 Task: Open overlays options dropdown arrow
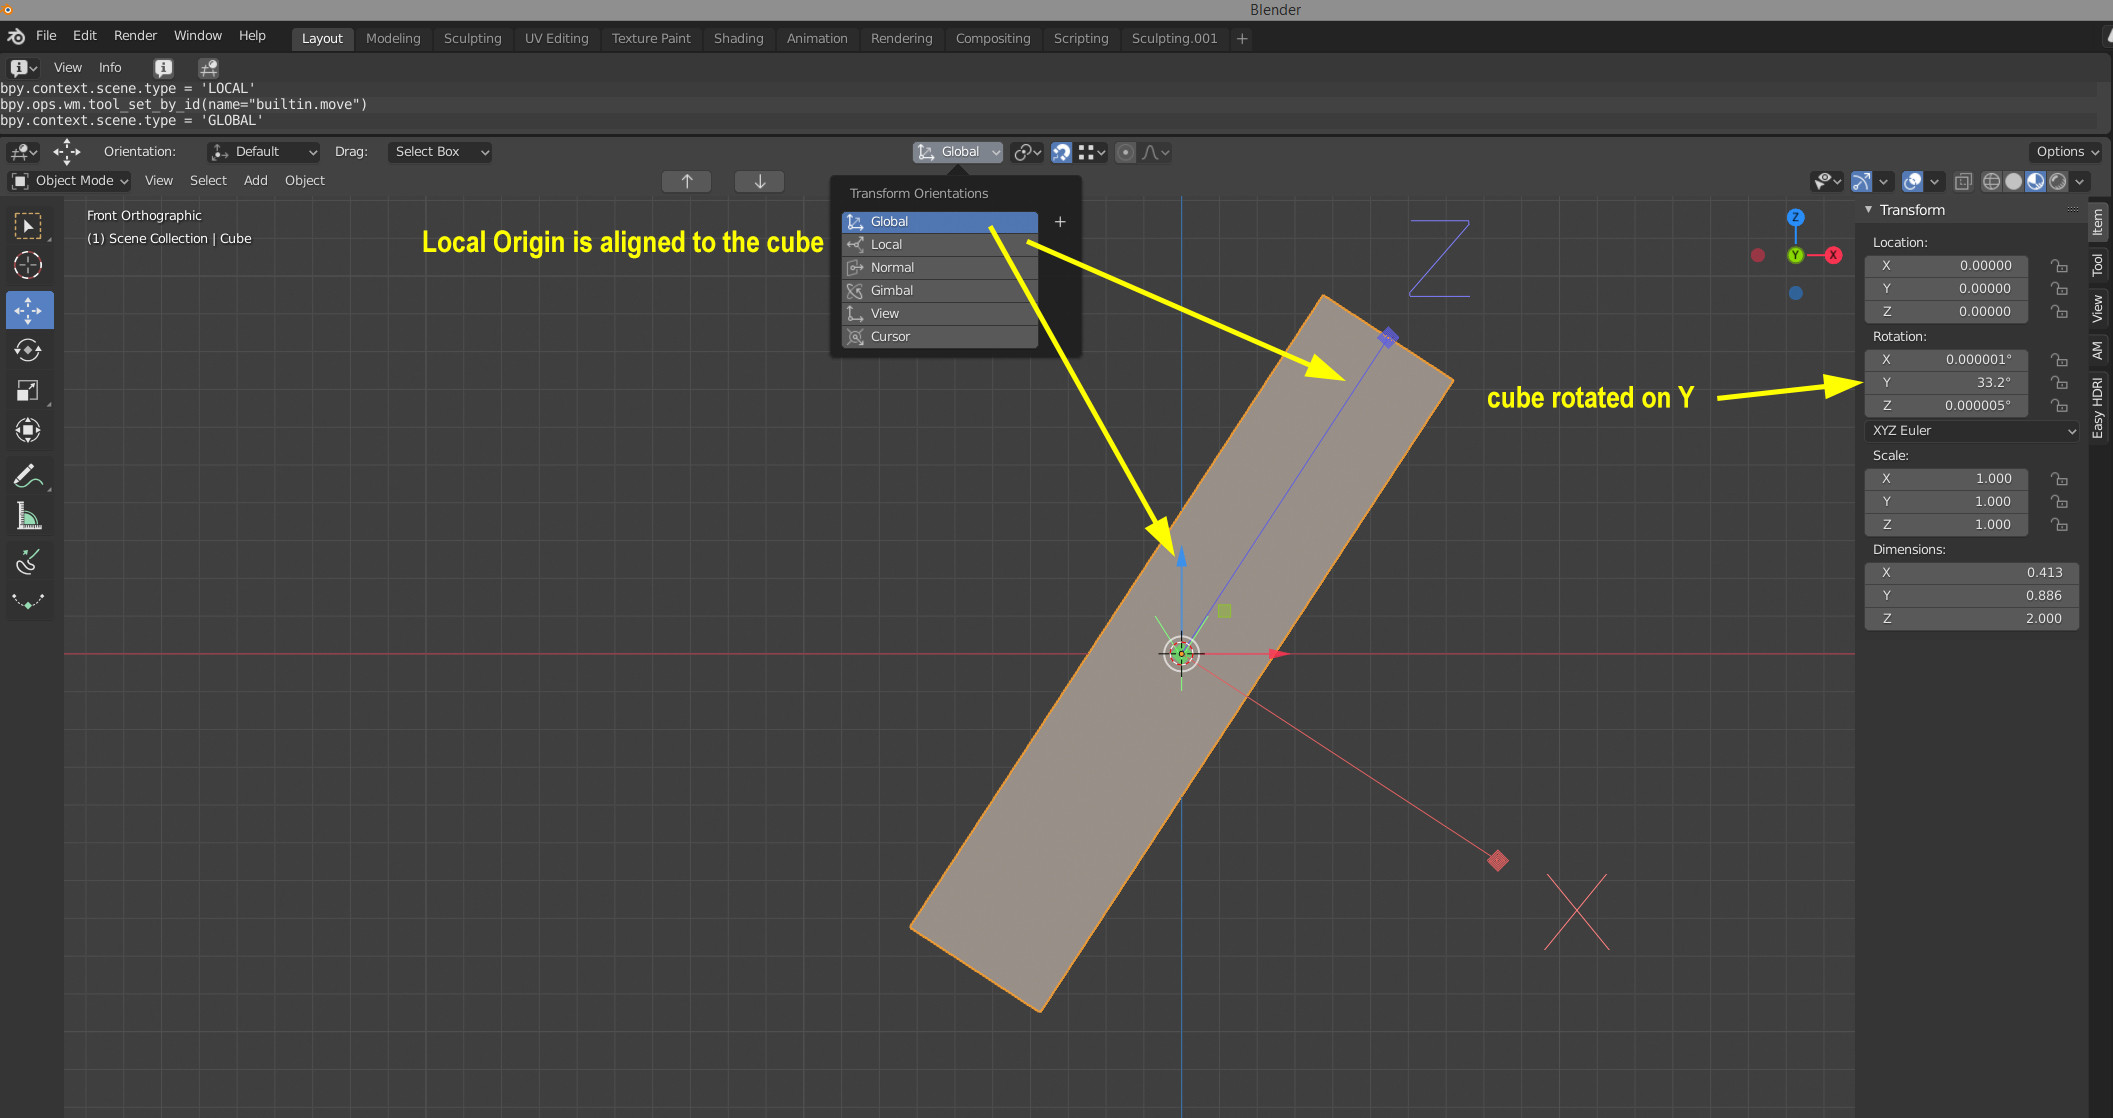coord(1934,181)
